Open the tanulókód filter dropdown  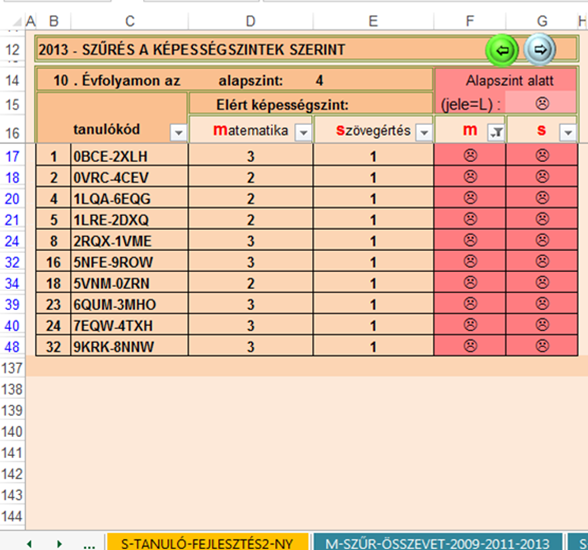(178, 132)
